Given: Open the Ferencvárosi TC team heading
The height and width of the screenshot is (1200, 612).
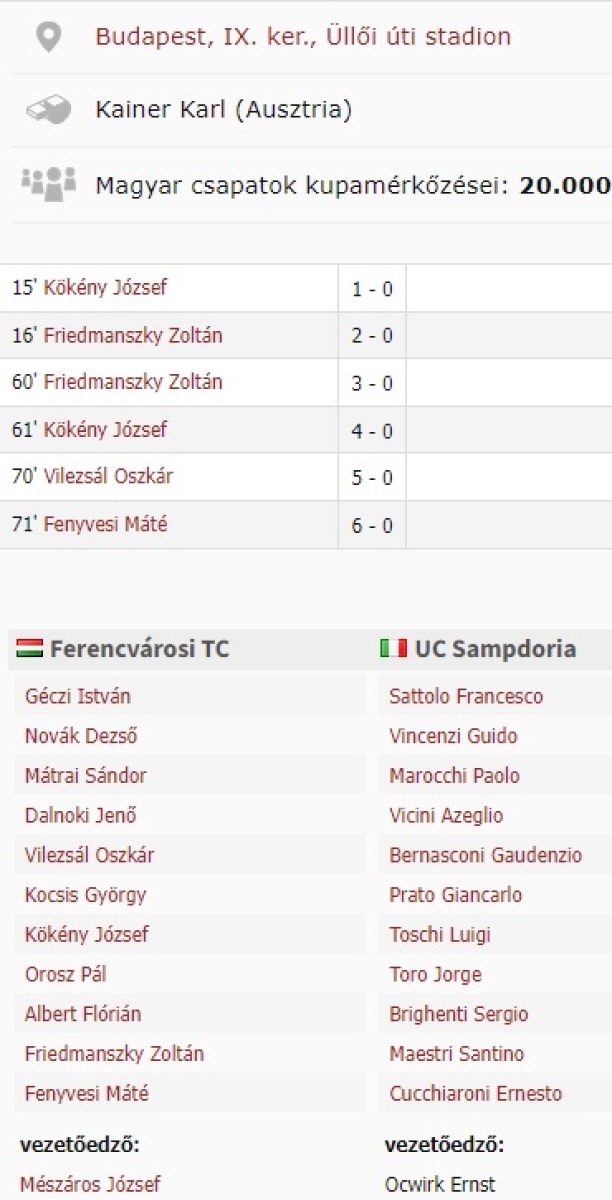Looking at the screenshot, I should pyautogui.click(x=139, y=649).
